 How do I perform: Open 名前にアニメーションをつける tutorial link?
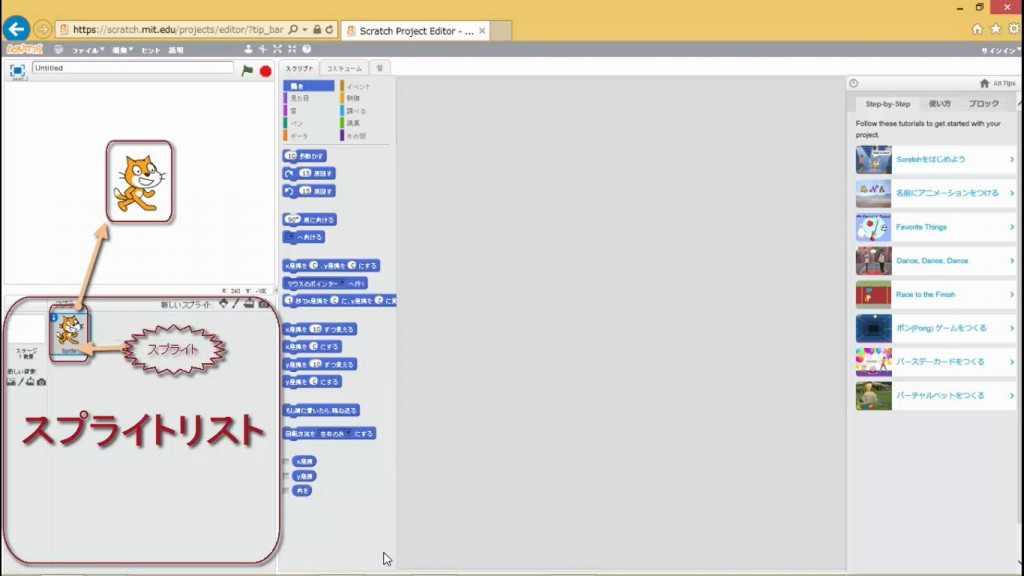pos(947,193)
